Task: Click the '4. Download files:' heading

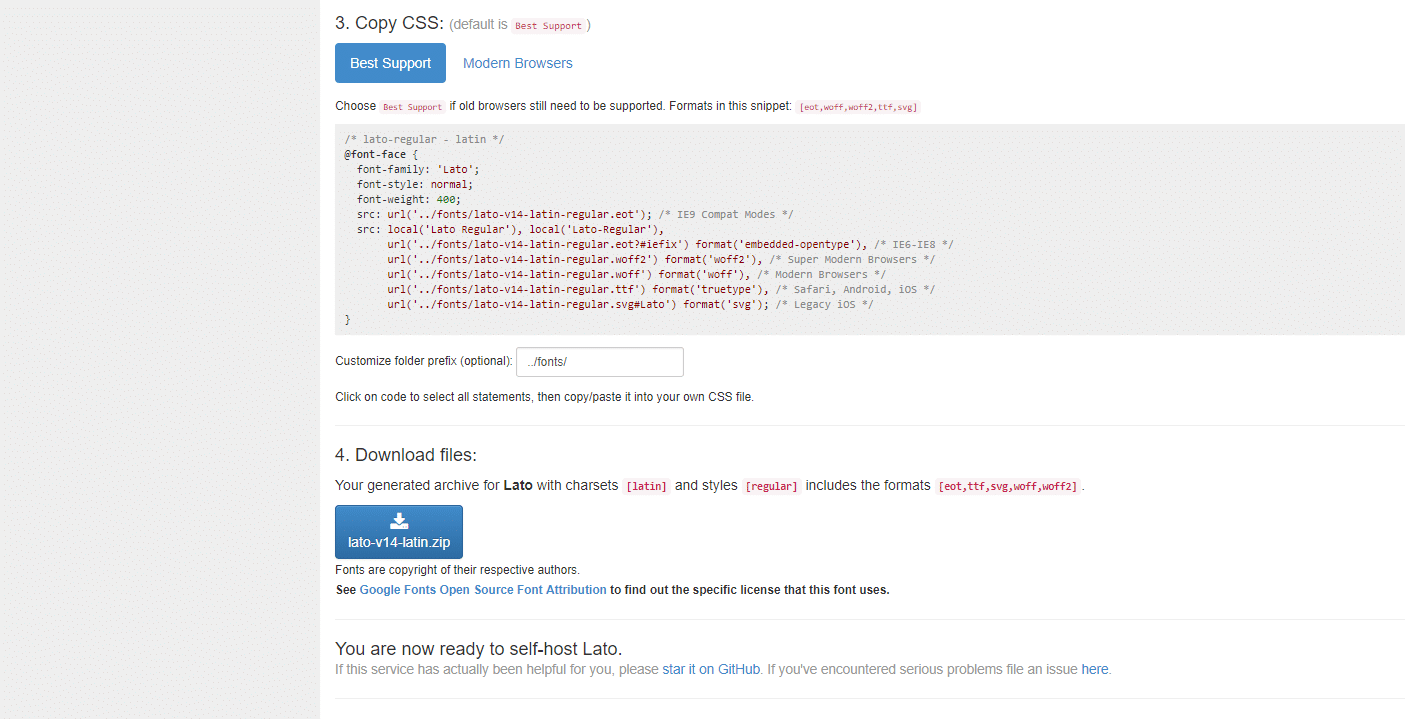Action: point(406,455)
